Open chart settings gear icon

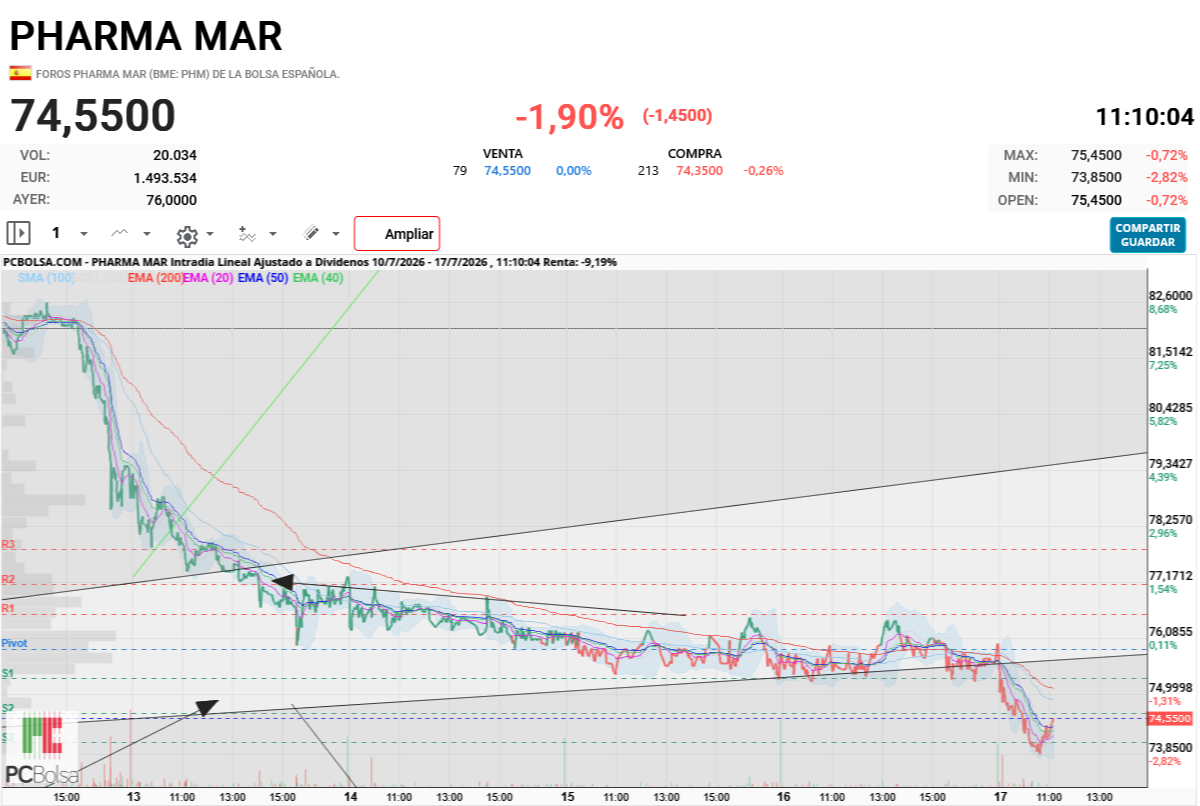click(186, 236)
